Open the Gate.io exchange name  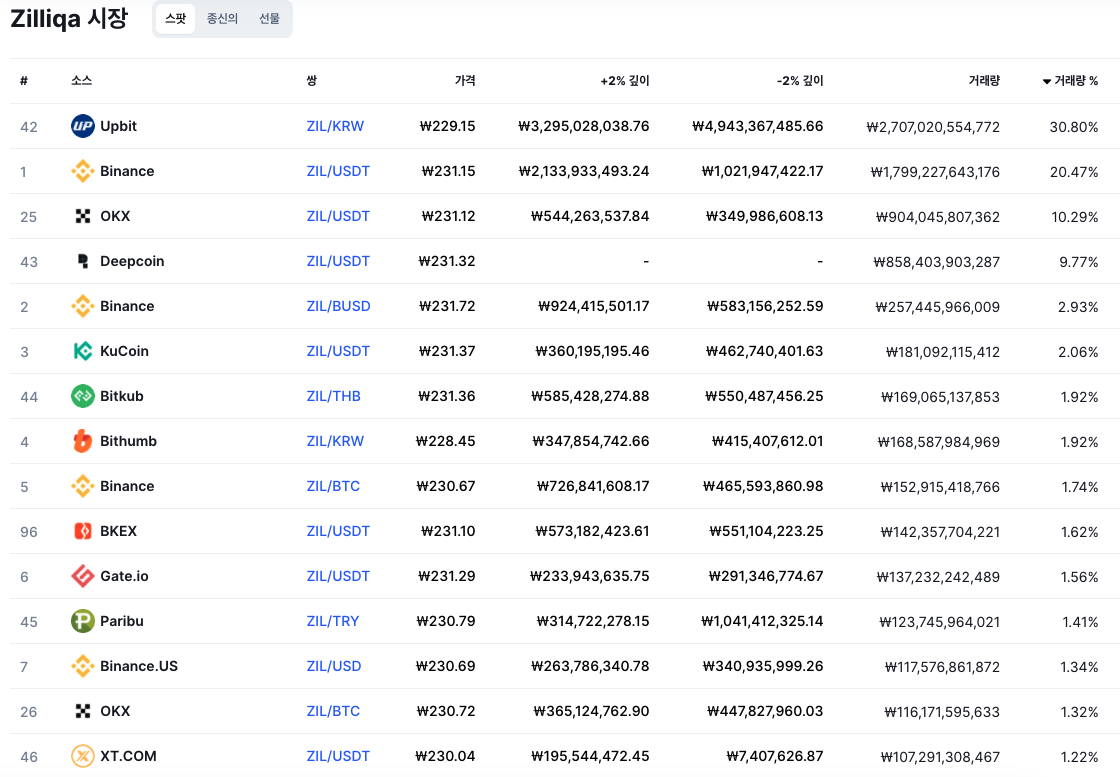pyautogui.click(x=124, y=576)
